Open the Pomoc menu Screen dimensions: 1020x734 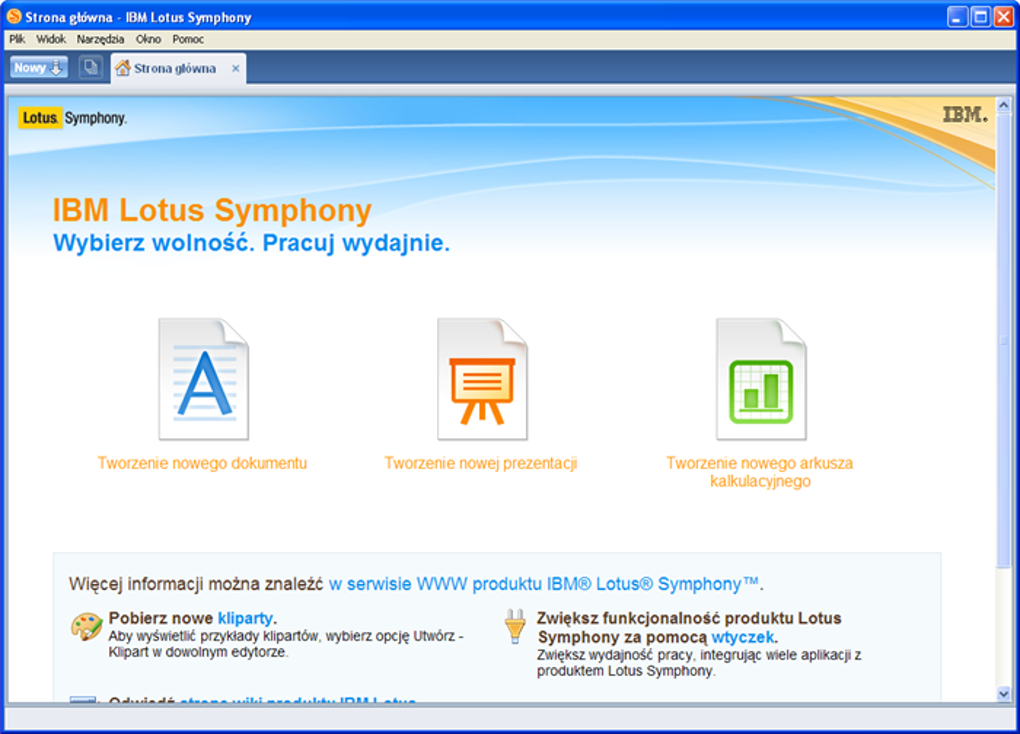pos(188,39)
